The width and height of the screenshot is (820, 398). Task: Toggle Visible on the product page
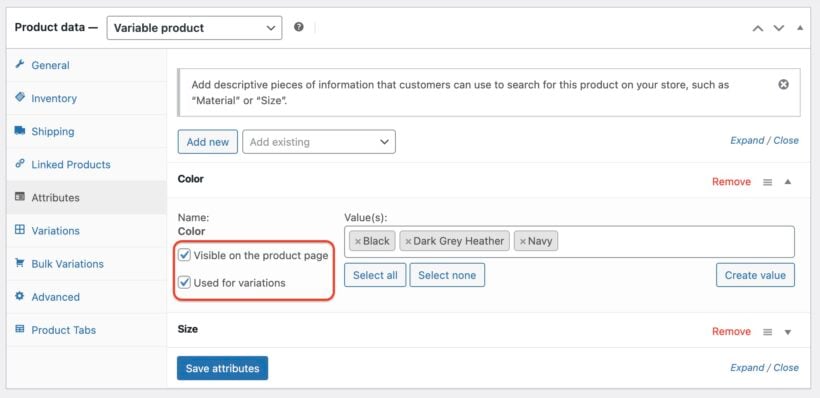click(x=184, y=255)
